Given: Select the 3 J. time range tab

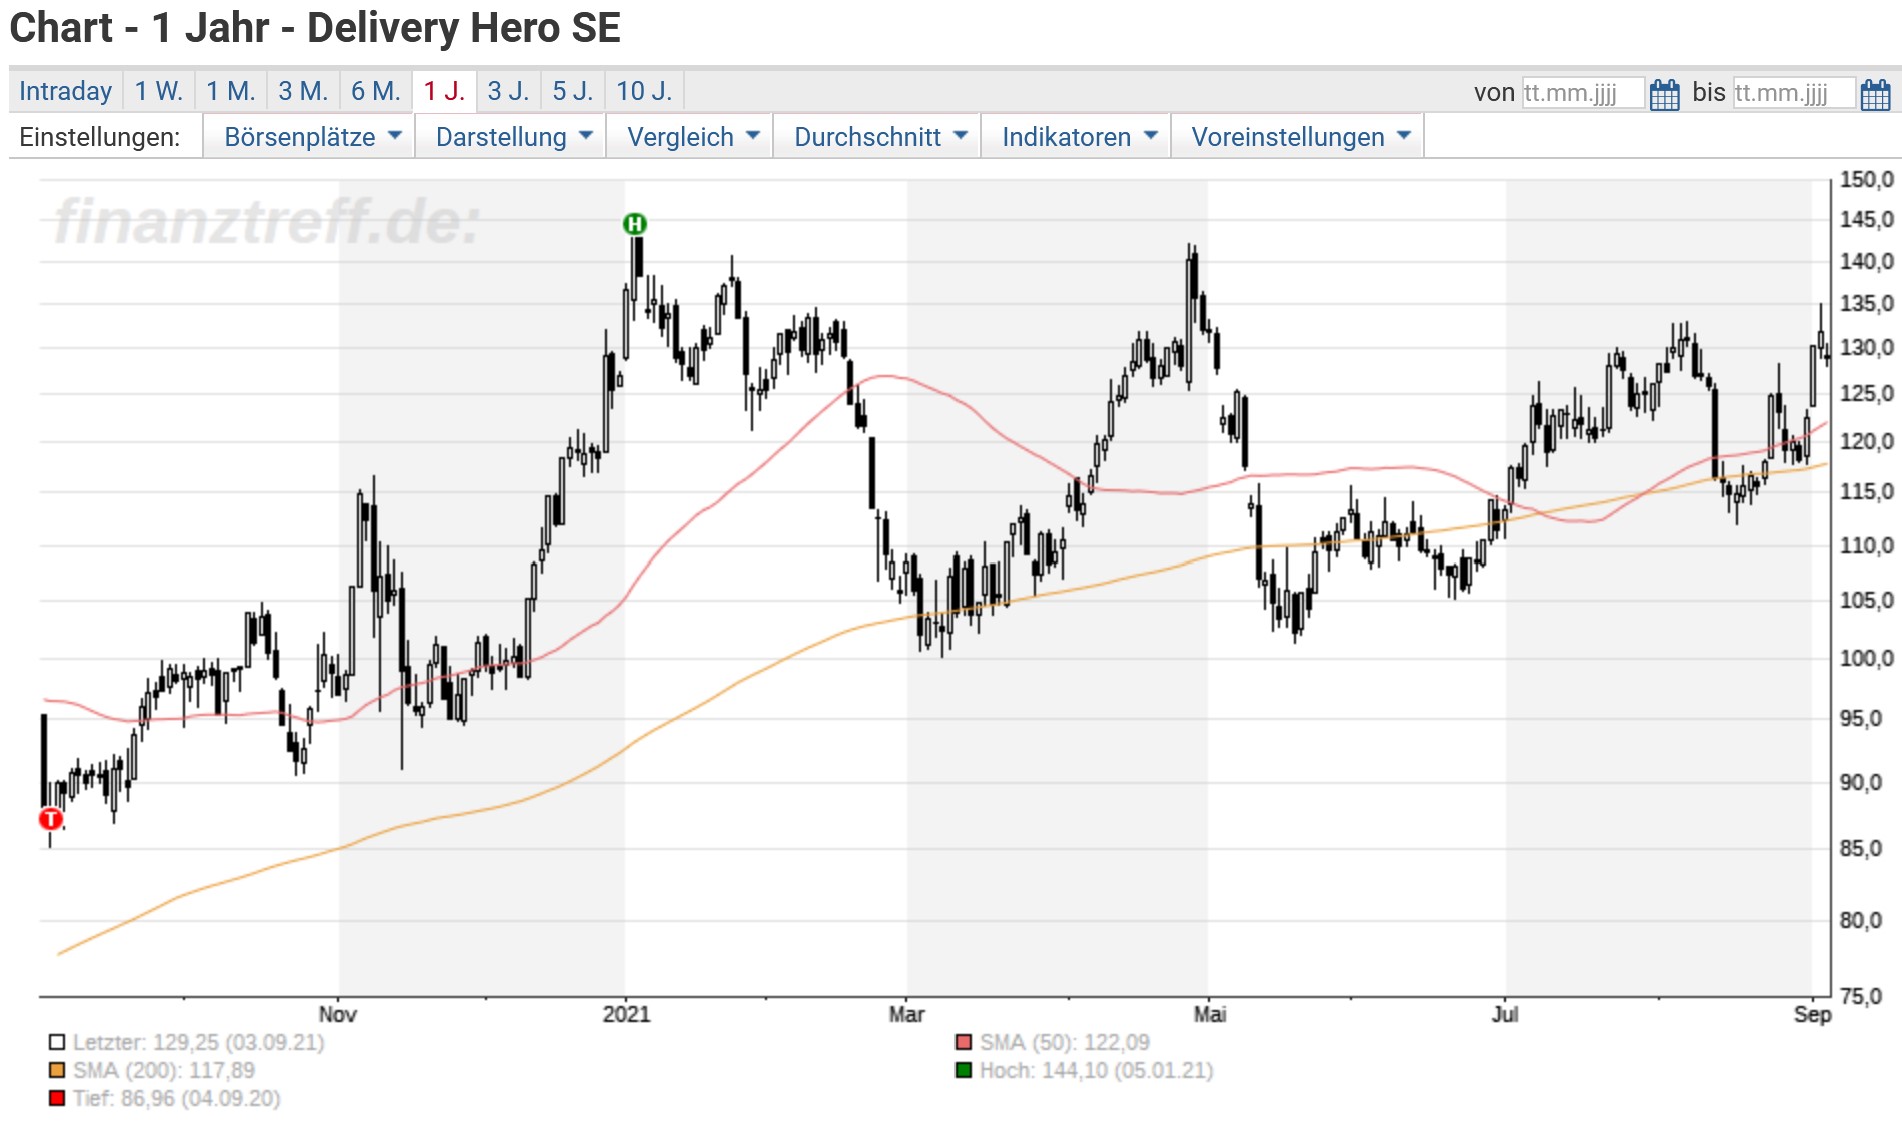Looking at the screenshot, I should click(x=508, y=91).
